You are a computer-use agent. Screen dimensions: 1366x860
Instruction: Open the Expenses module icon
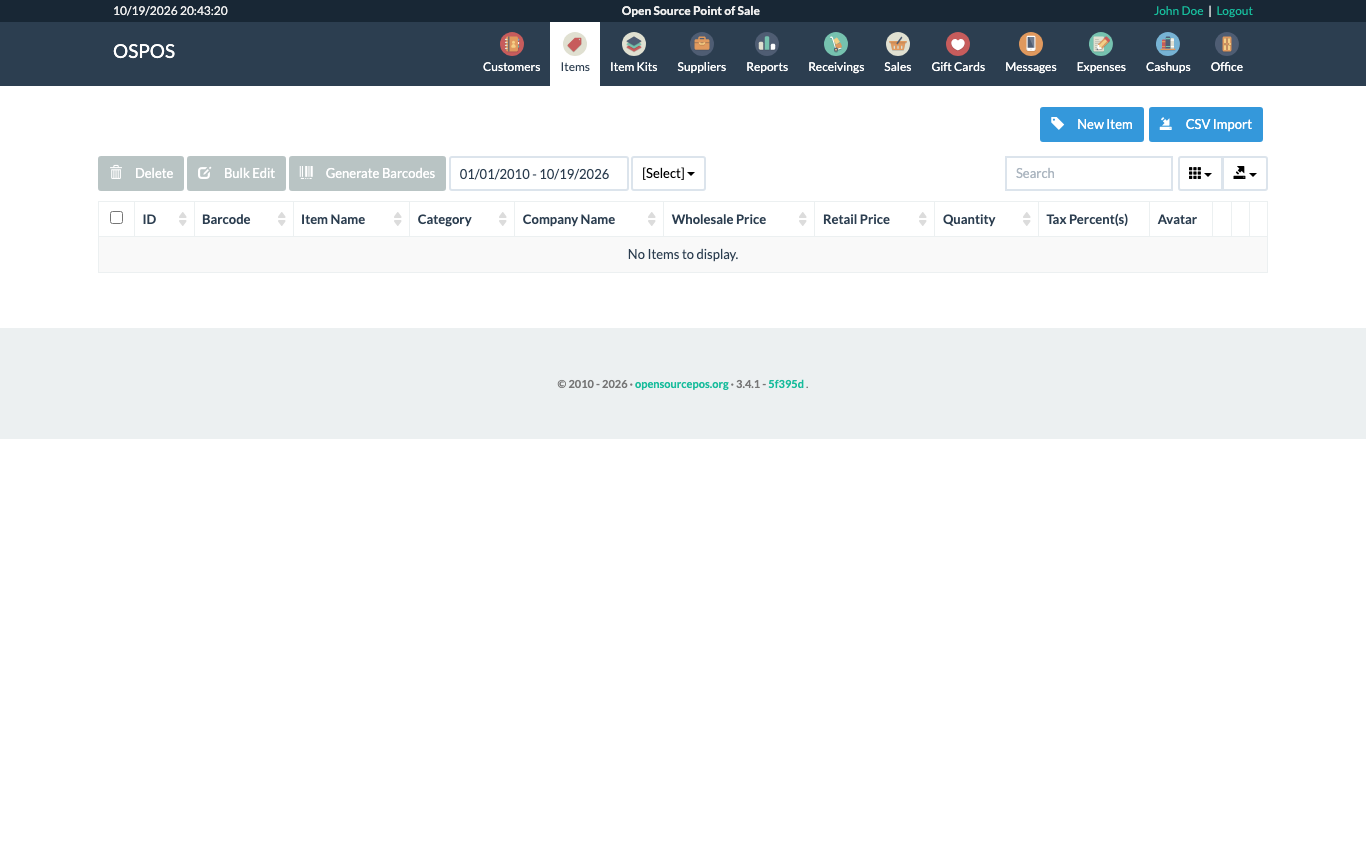(x=1101, y=44)
